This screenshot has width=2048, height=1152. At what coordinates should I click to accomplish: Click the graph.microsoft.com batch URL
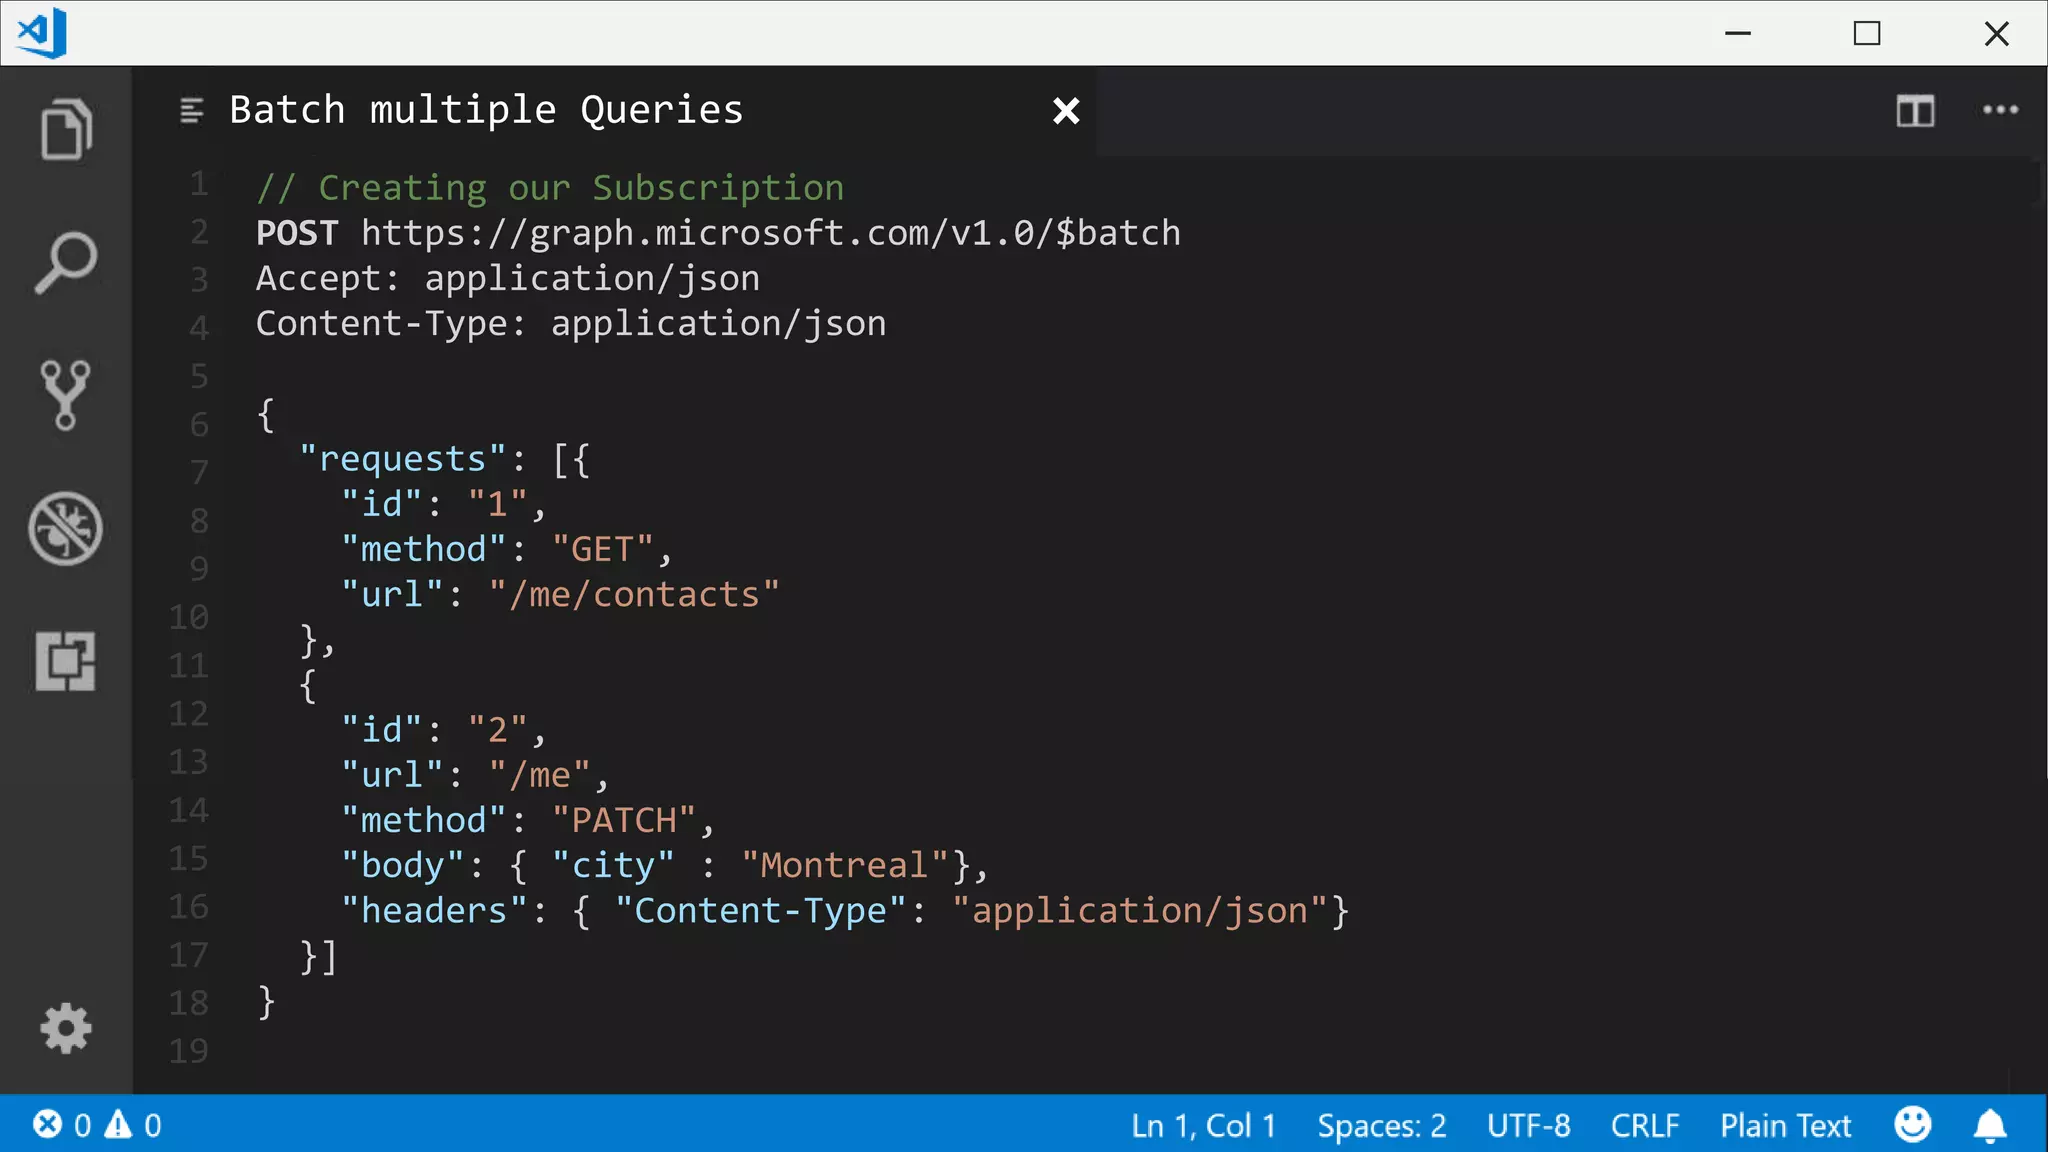pos(771,233)
